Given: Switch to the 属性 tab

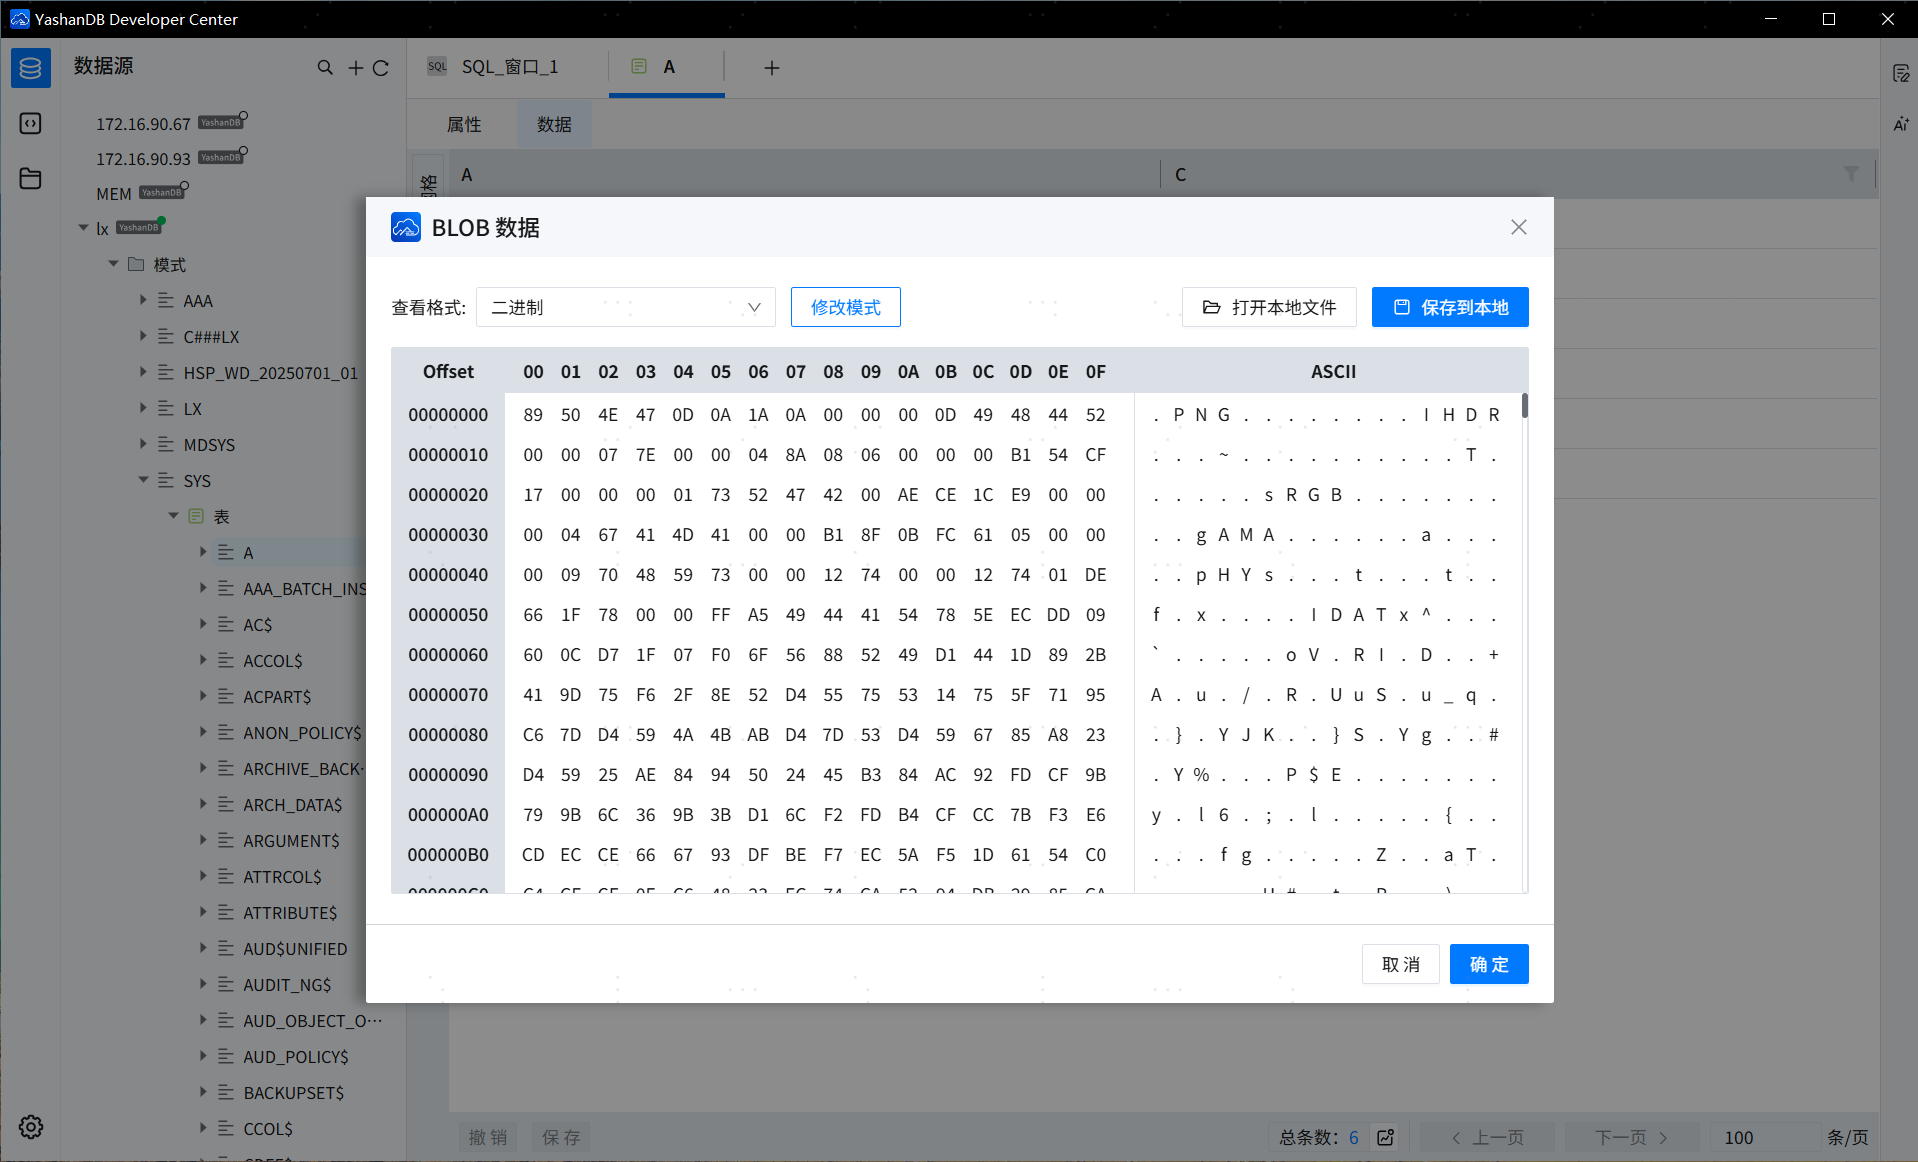Looking at the screenshot, I should tap(463, 124).
